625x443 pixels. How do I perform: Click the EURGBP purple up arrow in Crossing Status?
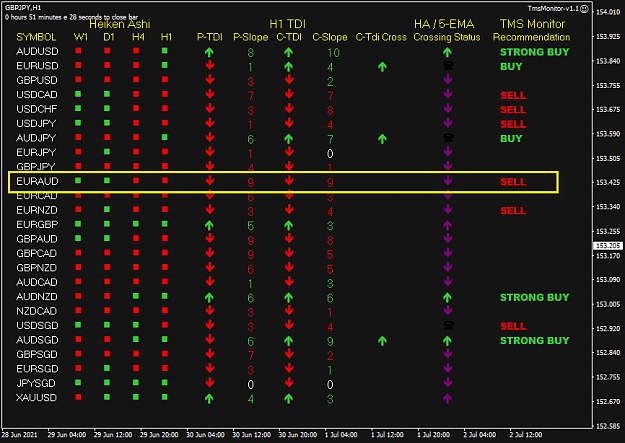[447, 225]
